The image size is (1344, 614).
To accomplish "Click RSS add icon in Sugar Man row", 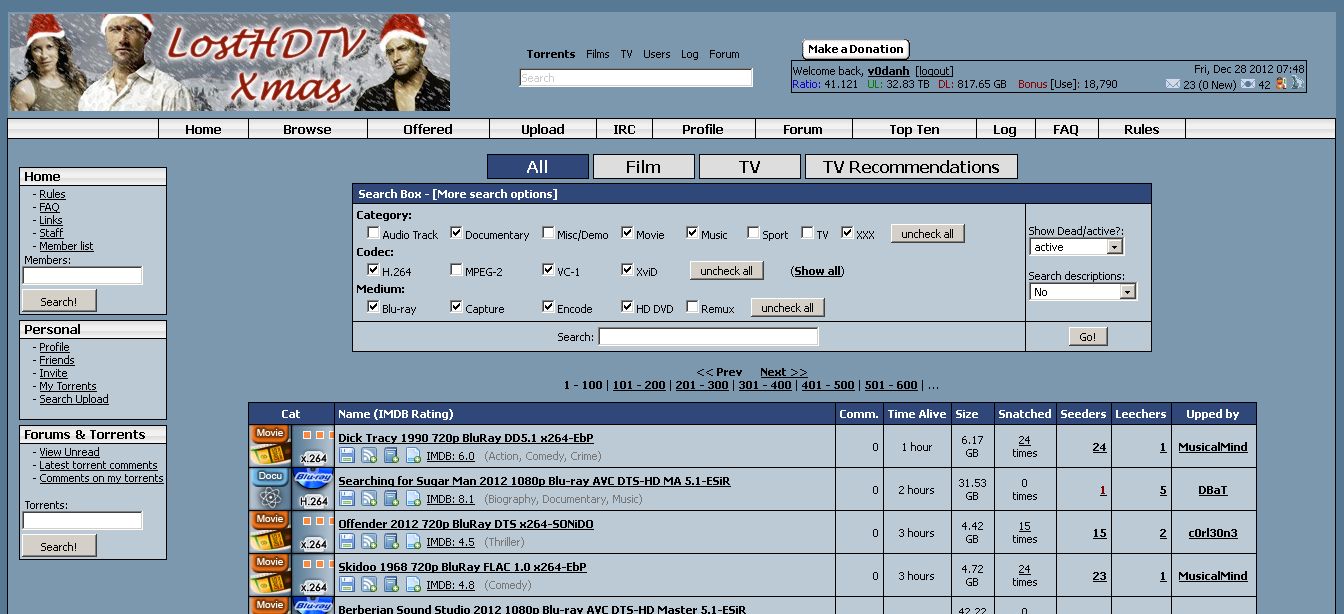I will click(x=369, y=499).
